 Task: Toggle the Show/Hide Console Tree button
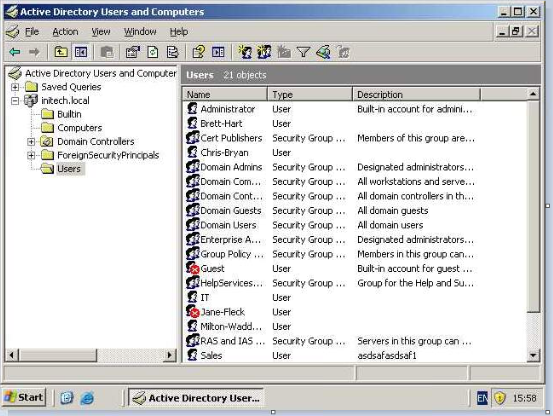[81, 52]
